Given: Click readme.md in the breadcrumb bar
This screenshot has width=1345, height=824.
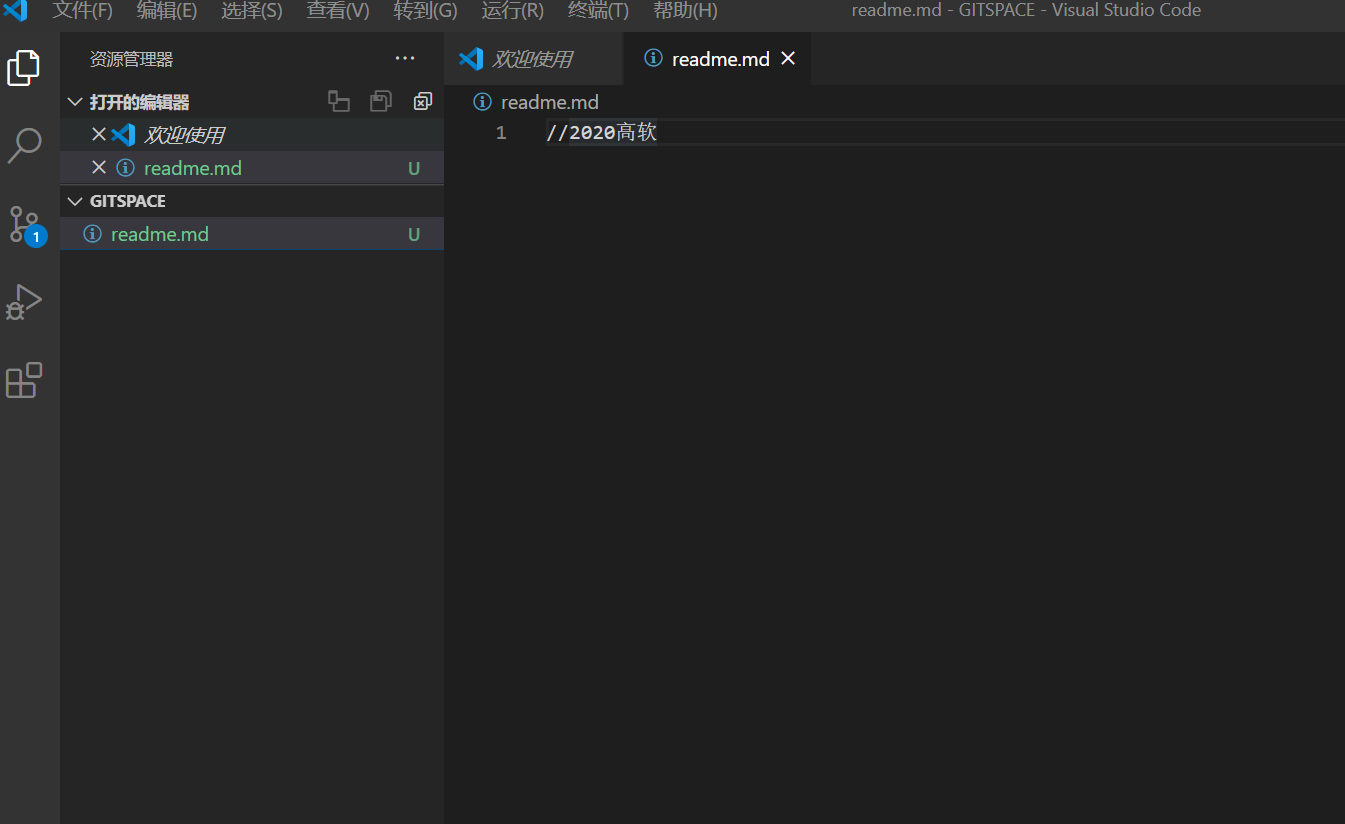Looking at the screenshot, I should pos(550,102).
